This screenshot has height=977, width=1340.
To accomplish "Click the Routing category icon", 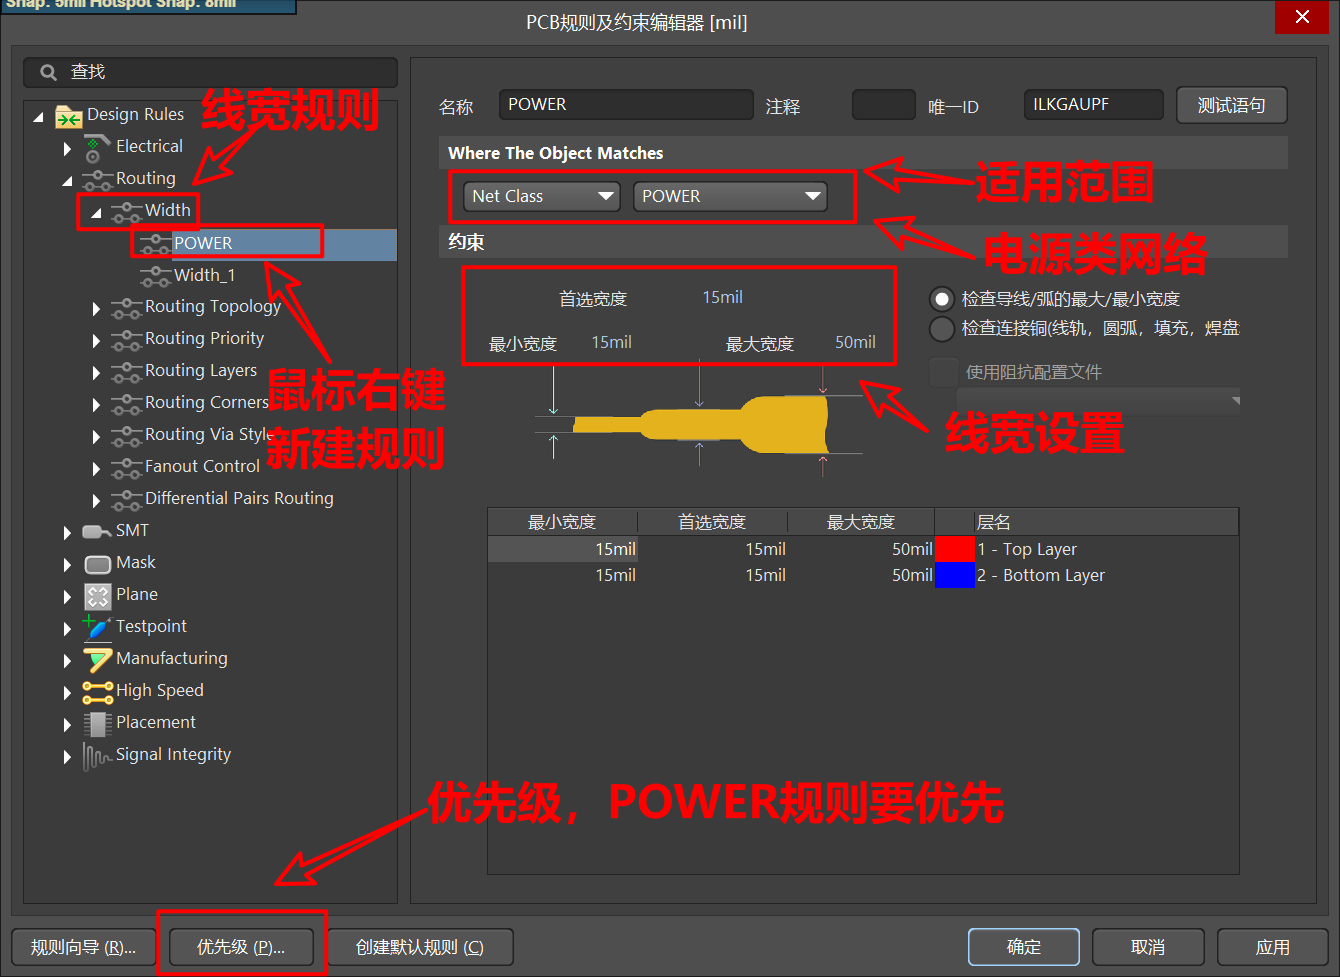I will [97, 180].
